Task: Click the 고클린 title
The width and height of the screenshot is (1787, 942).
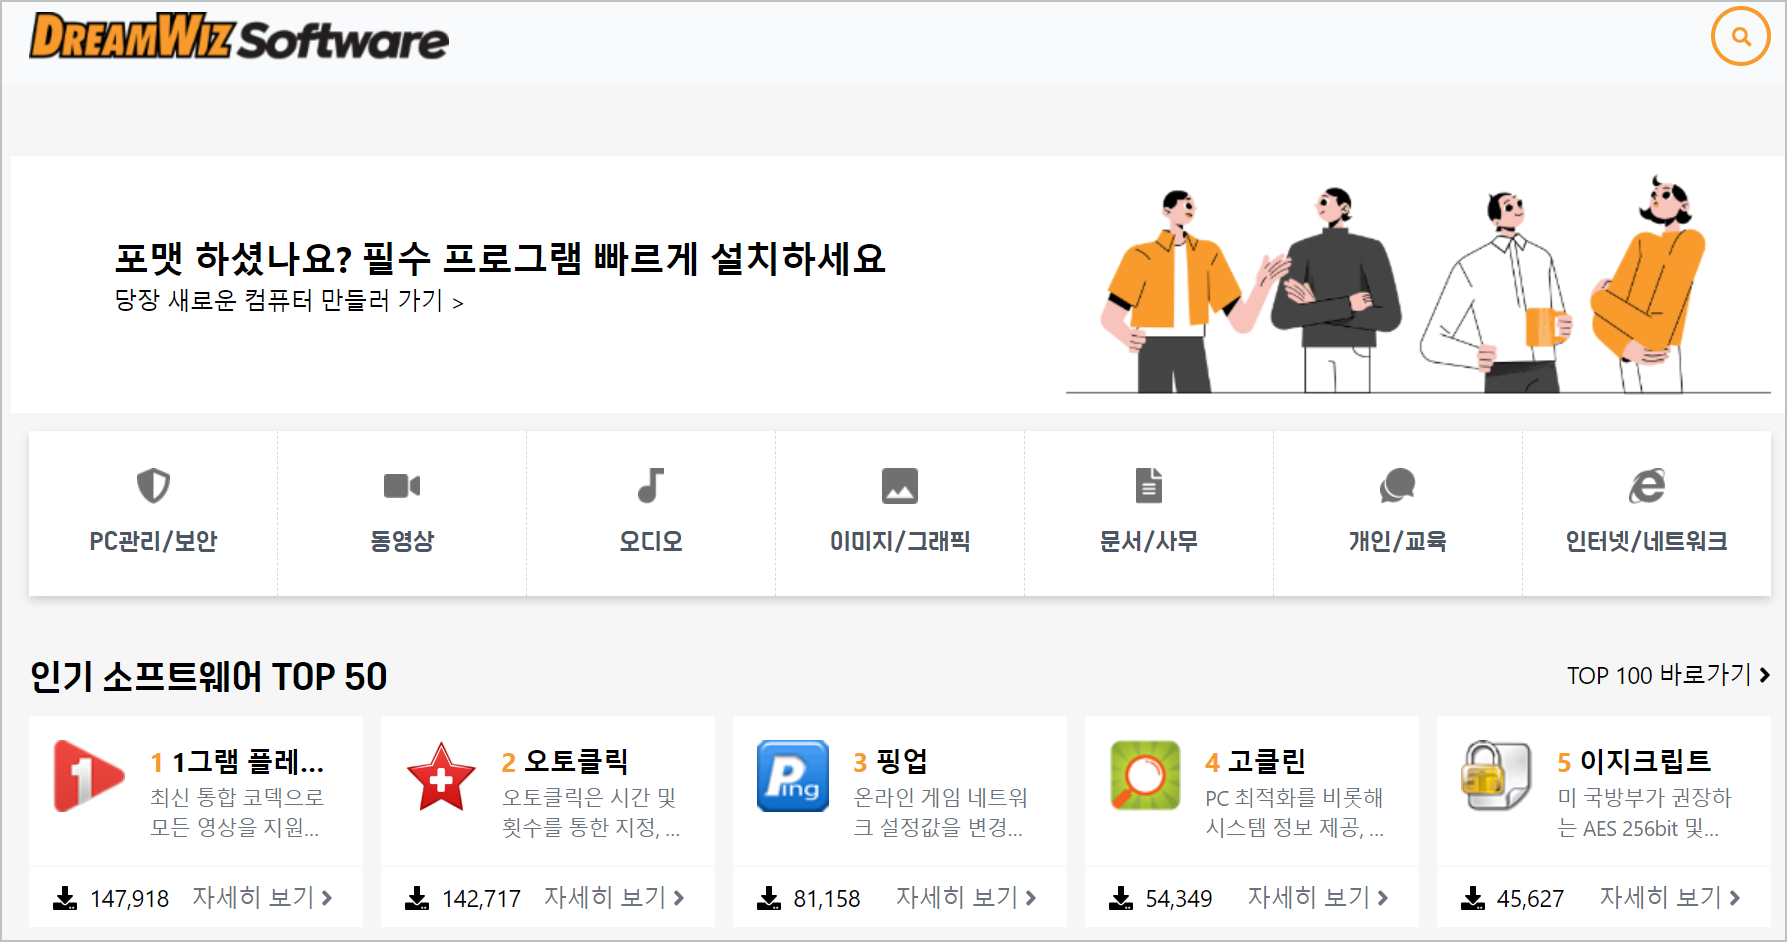Action: [1267, 762]
